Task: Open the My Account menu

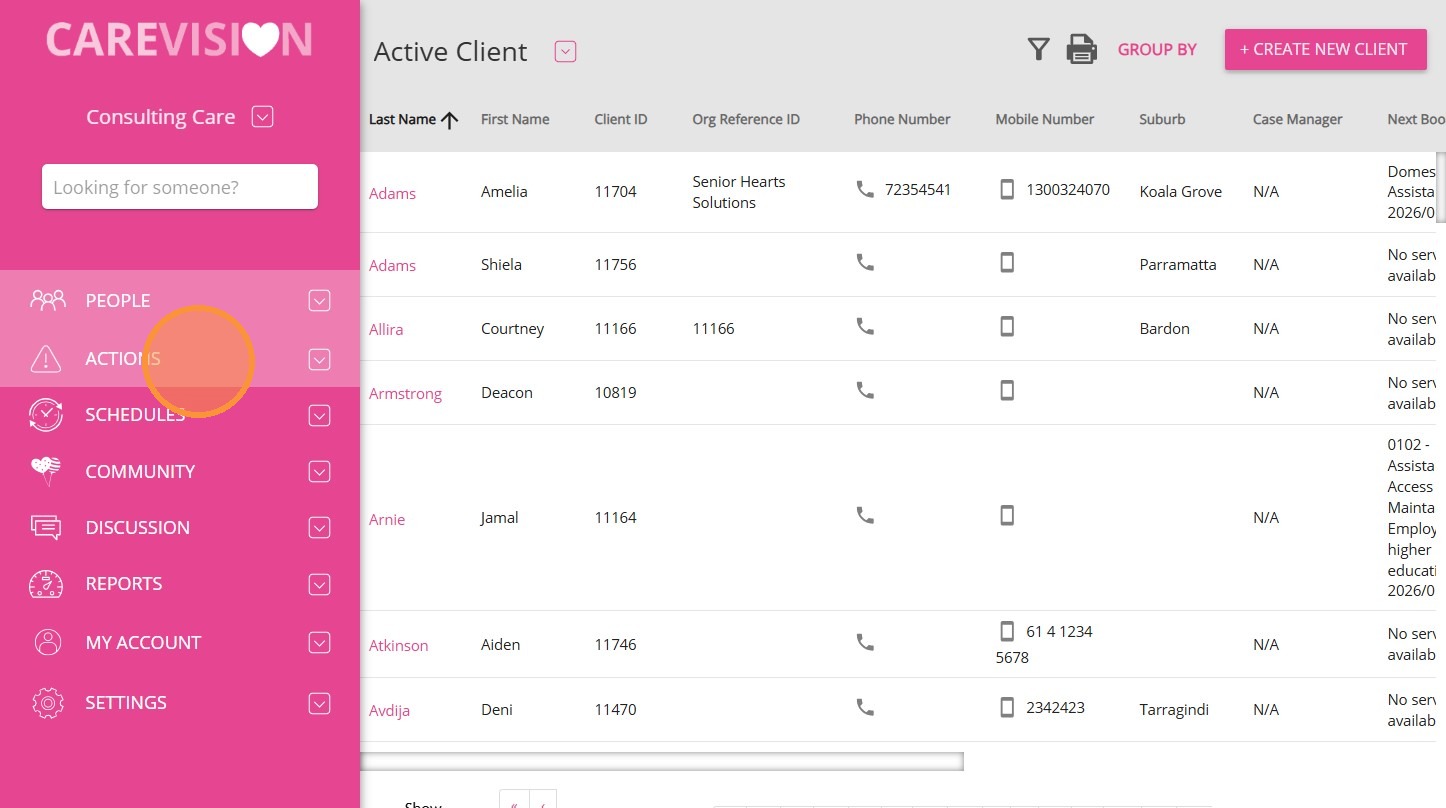Action: 143,643
